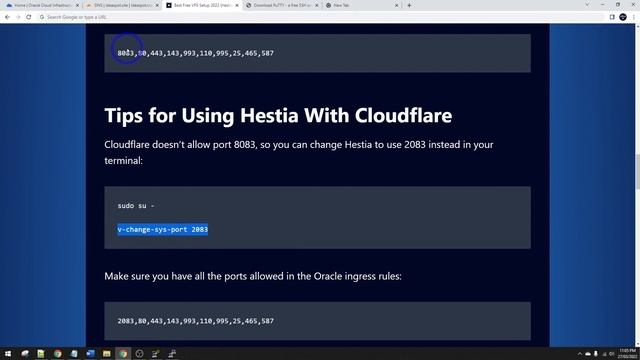This screenshot has height=360, width=640.
Task: Click the microphone icon in system tray
Action: click(x=596, y=354)
